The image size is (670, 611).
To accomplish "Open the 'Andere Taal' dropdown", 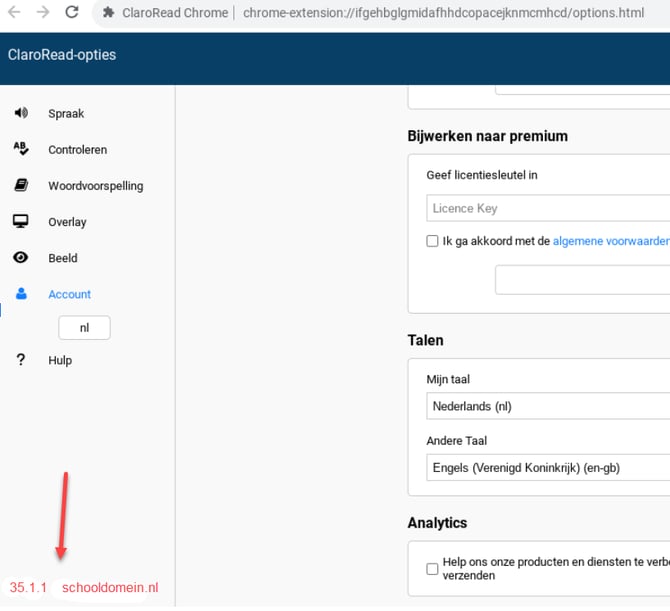I will (547, 467).
